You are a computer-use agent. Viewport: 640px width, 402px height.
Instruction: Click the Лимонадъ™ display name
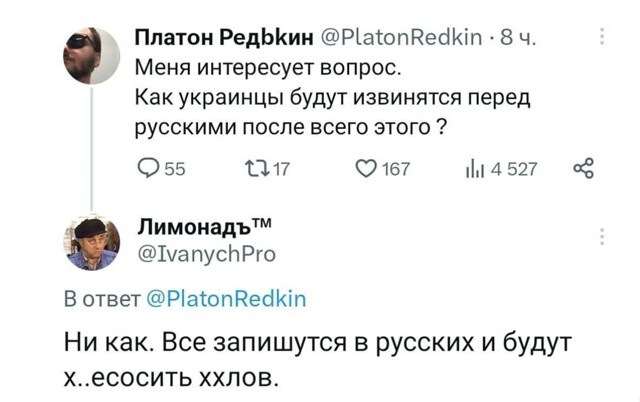coord(205,227)
